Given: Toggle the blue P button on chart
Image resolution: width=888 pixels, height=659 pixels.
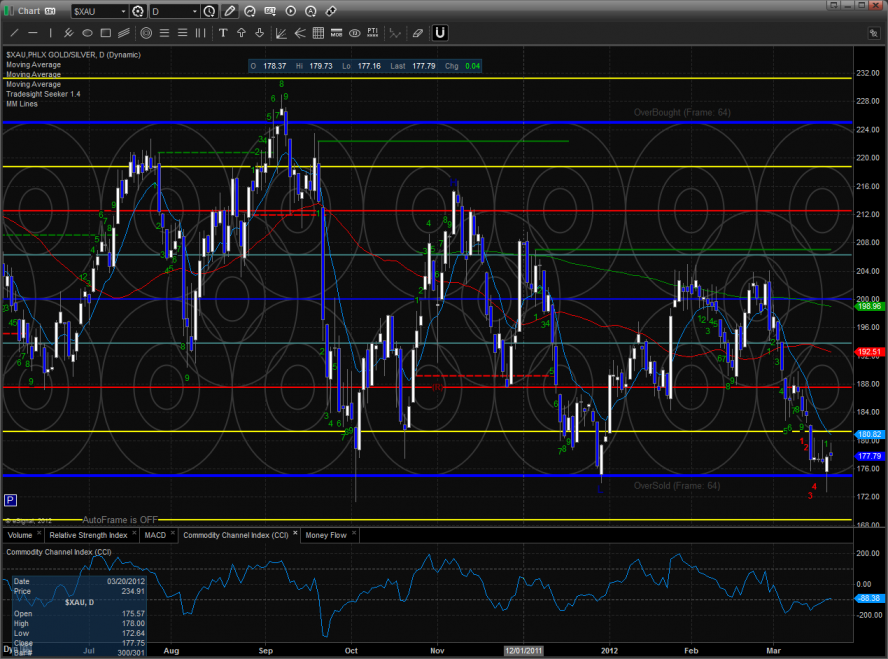Looking at the screenshot, I should 10,499.
